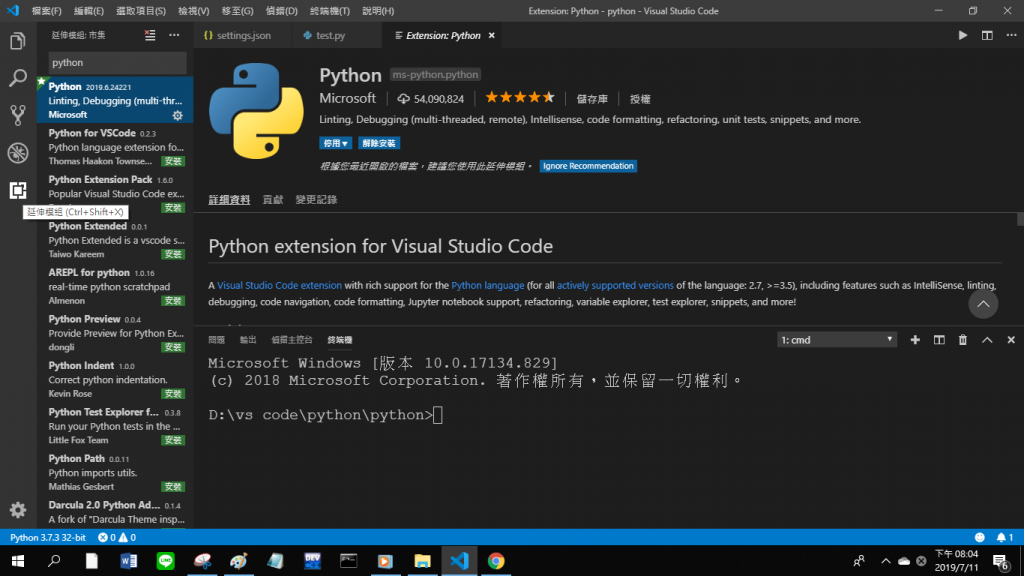The image size is (1024, 576).
Task: Open the disable (停用) dropdown button
Action: pos(336,143)
